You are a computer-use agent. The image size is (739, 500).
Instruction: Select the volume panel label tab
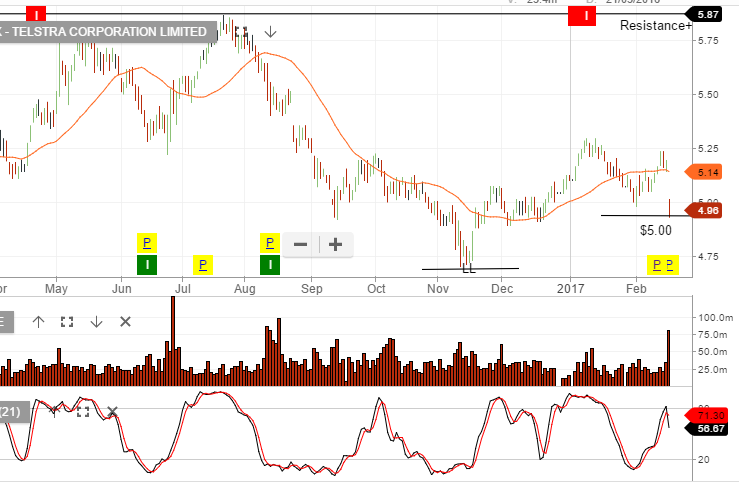pos(7,322)
